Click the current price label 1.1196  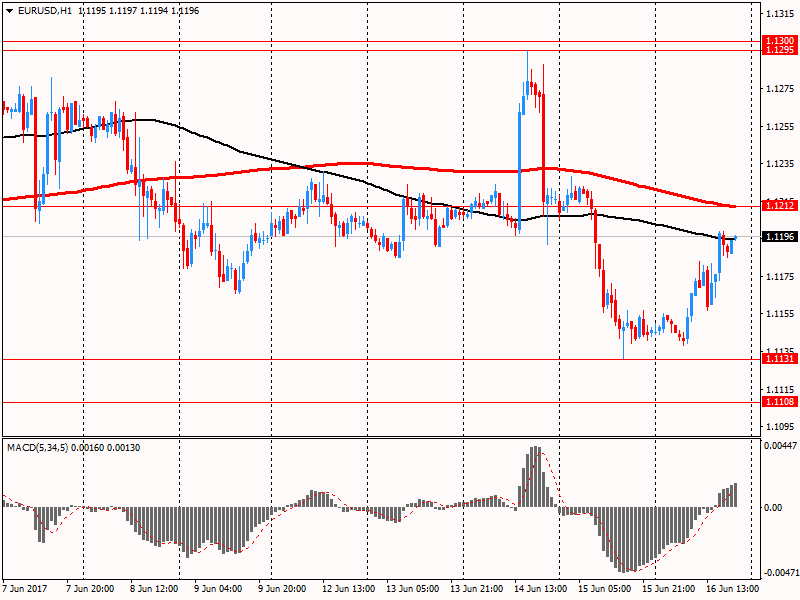(780, 237)
